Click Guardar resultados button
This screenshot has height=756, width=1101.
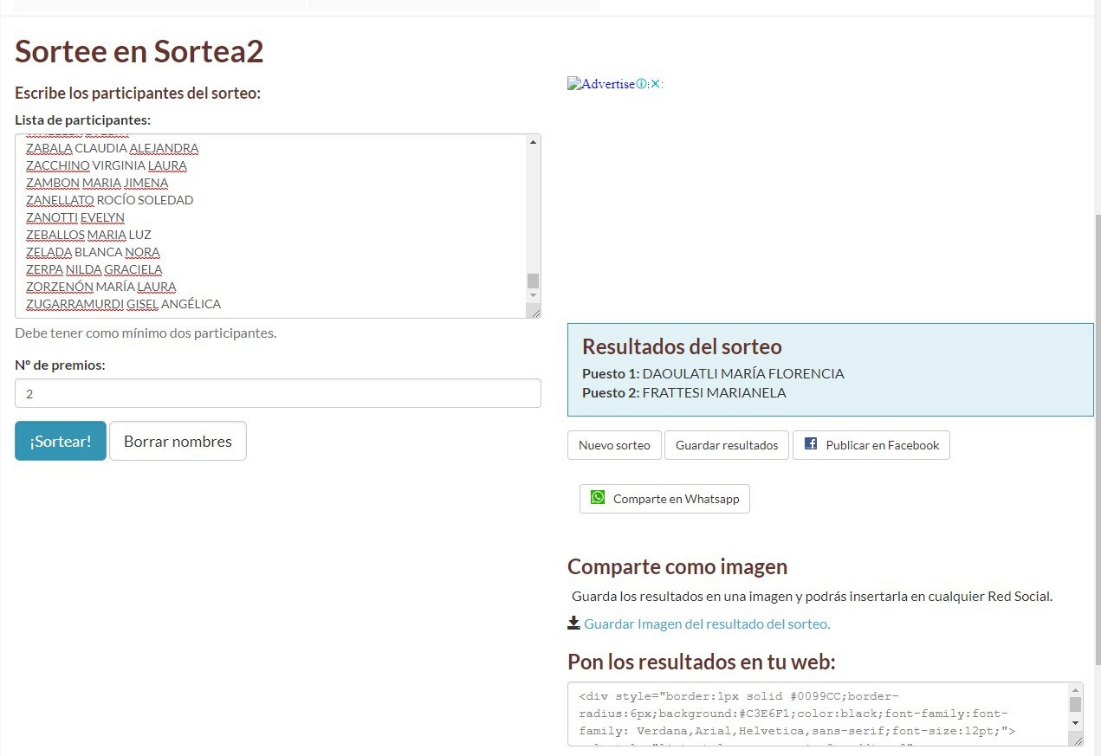click(727, 445)
